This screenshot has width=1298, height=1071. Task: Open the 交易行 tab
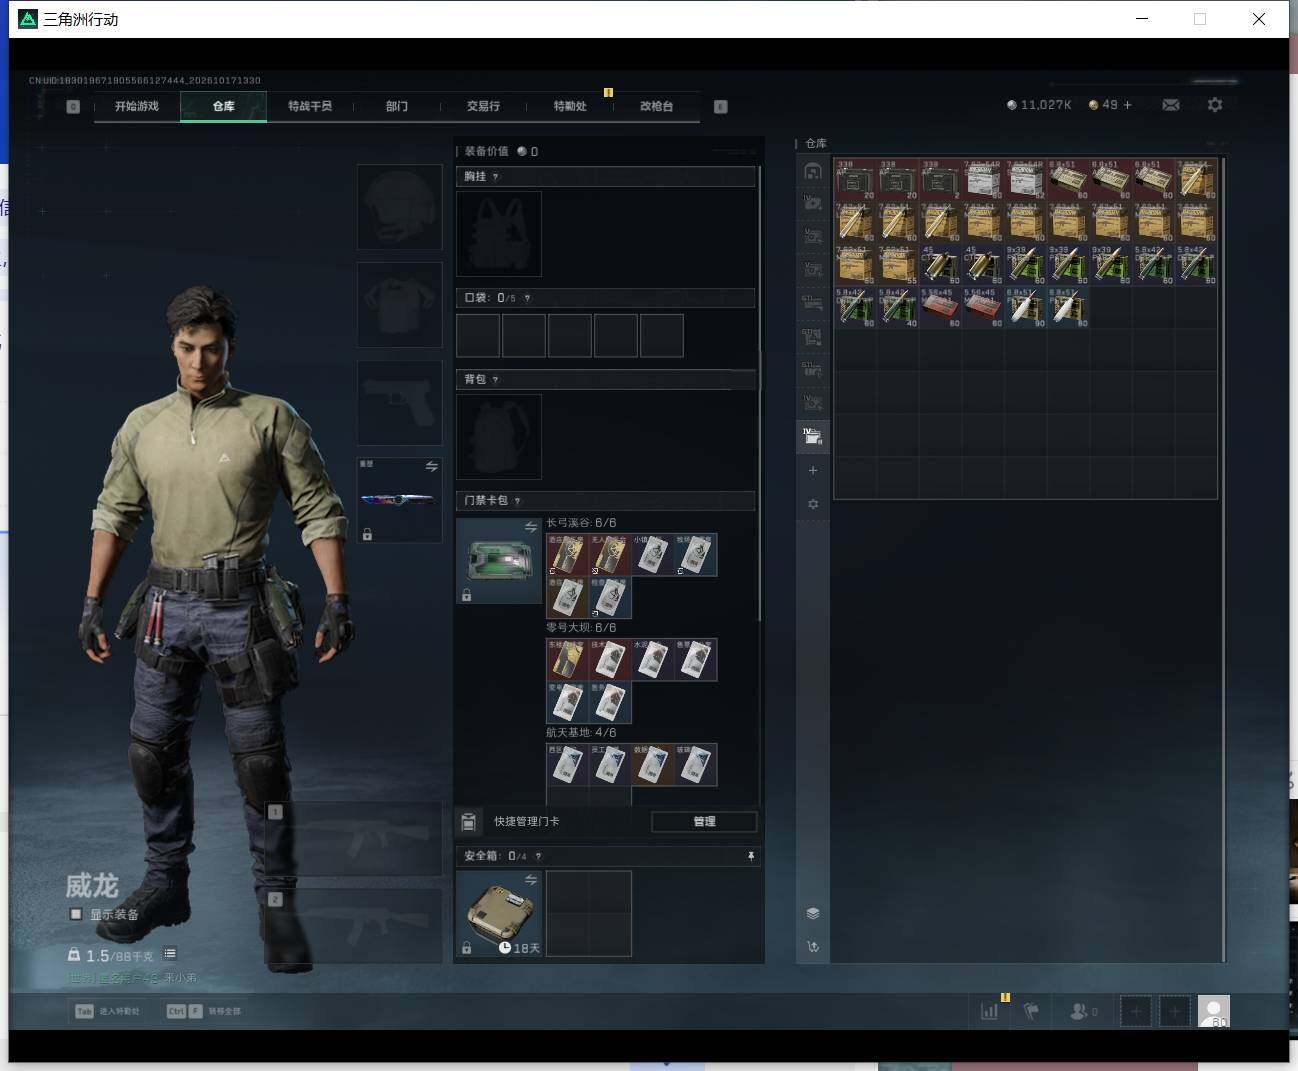click(483, 106)
